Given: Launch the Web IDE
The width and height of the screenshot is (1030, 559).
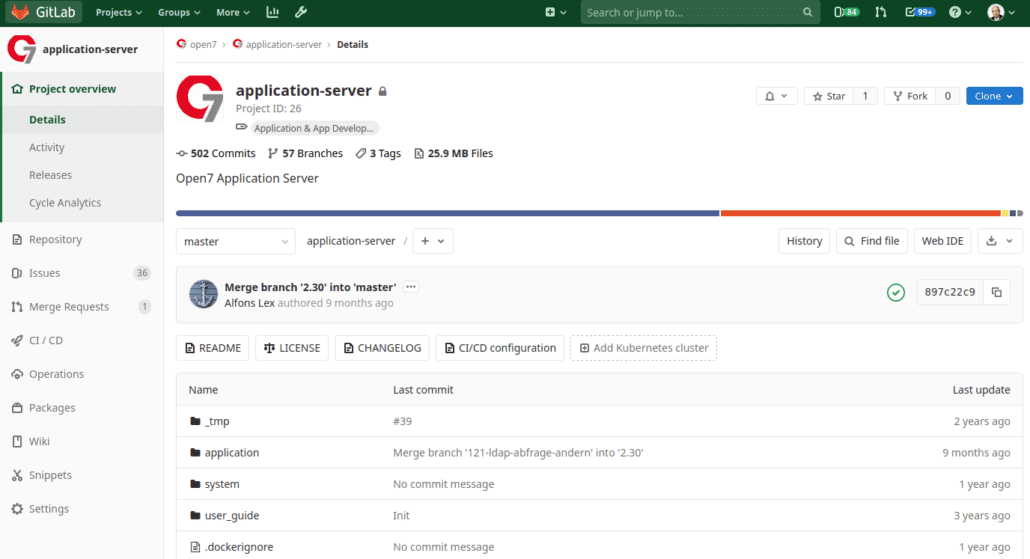Looking at the screenshot, I should coord(942,241).
